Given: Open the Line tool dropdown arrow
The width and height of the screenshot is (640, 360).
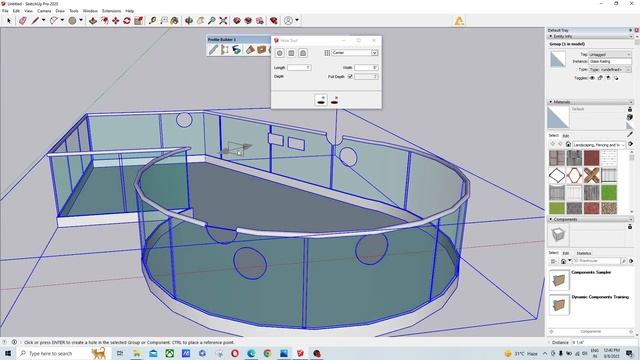Looking at the screenshot, I should tap(43, 20).
